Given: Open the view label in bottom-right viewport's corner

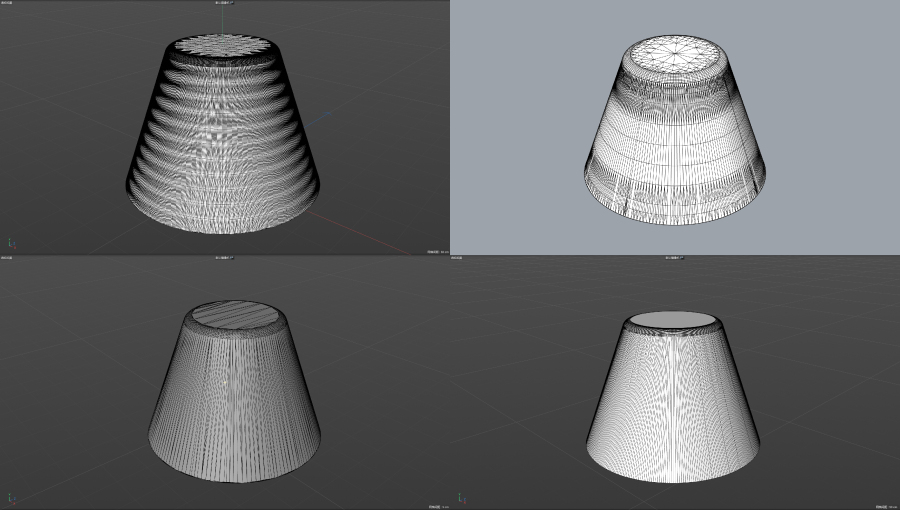Looking at the screenshot, I should point(456,258).
